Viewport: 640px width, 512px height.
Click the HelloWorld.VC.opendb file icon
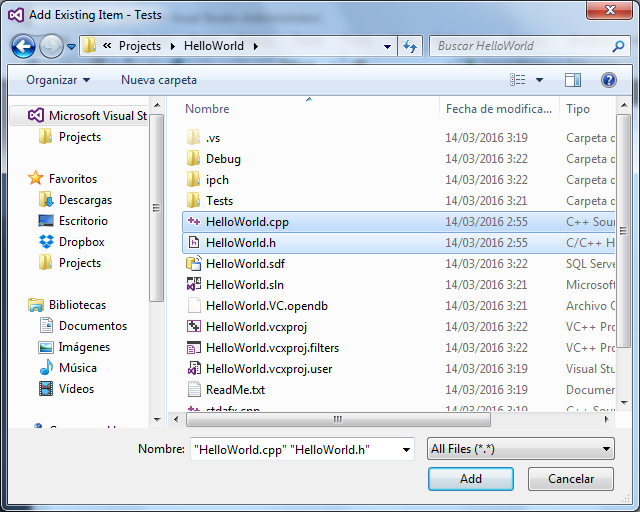tap(194, 305)
